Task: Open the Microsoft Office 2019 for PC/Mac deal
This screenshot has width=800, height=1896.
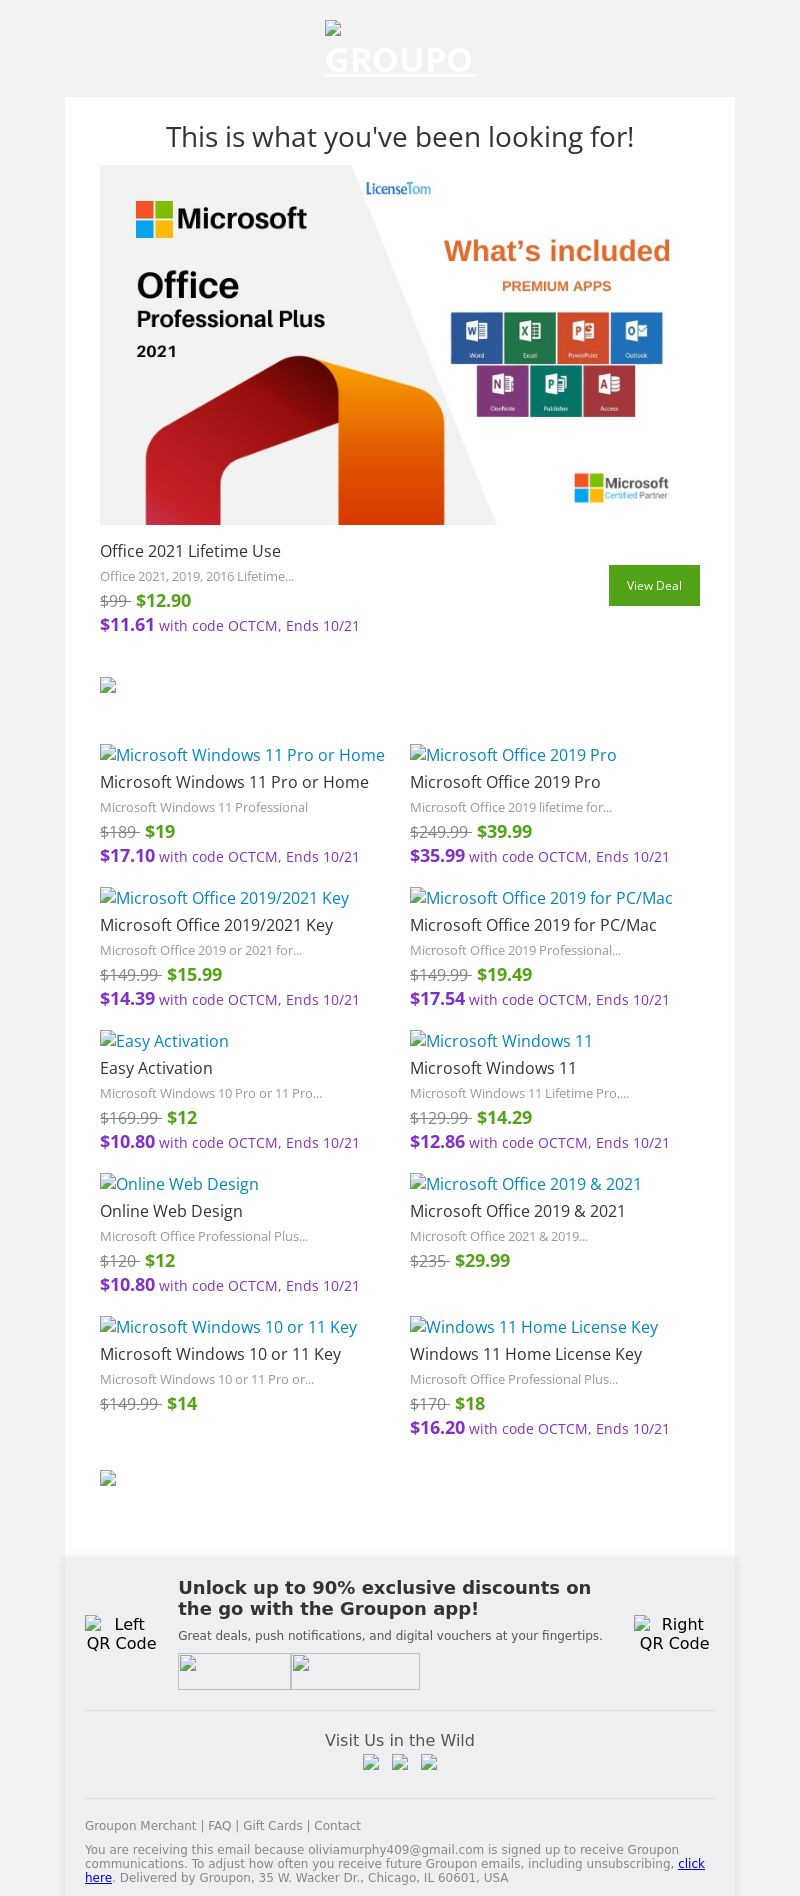Action: 541,898
